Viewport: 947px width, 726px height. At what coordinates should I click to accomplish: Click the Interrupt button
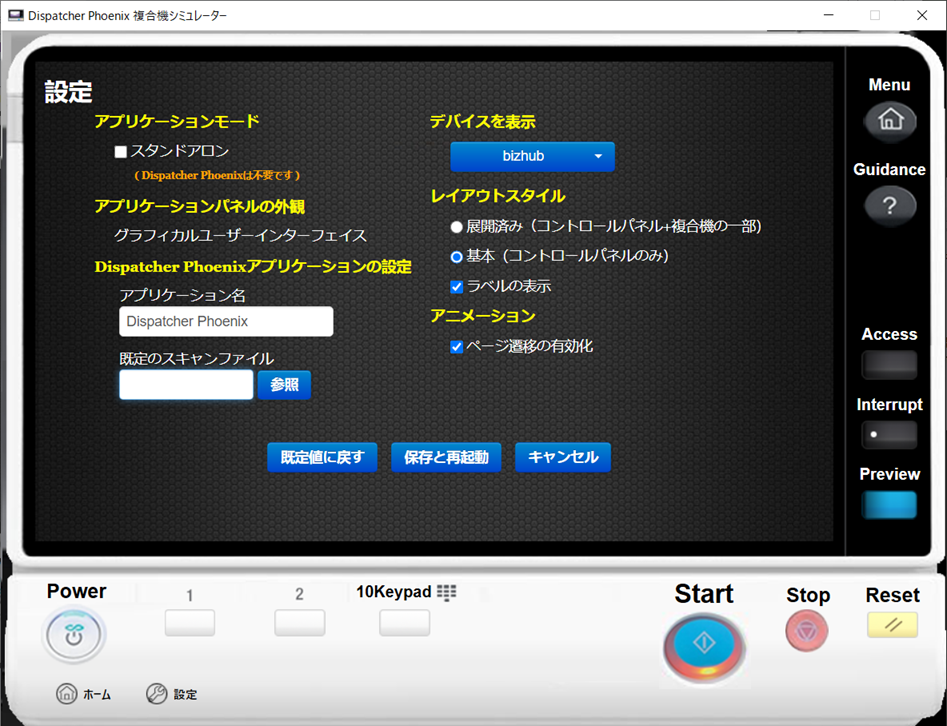(890, 435)
